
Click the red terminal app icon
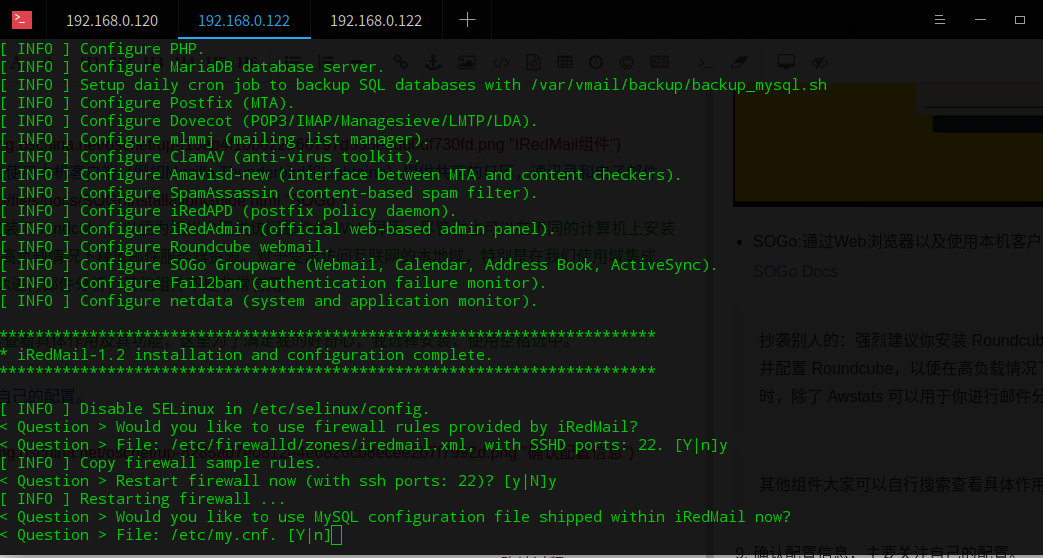pos(21,20)
